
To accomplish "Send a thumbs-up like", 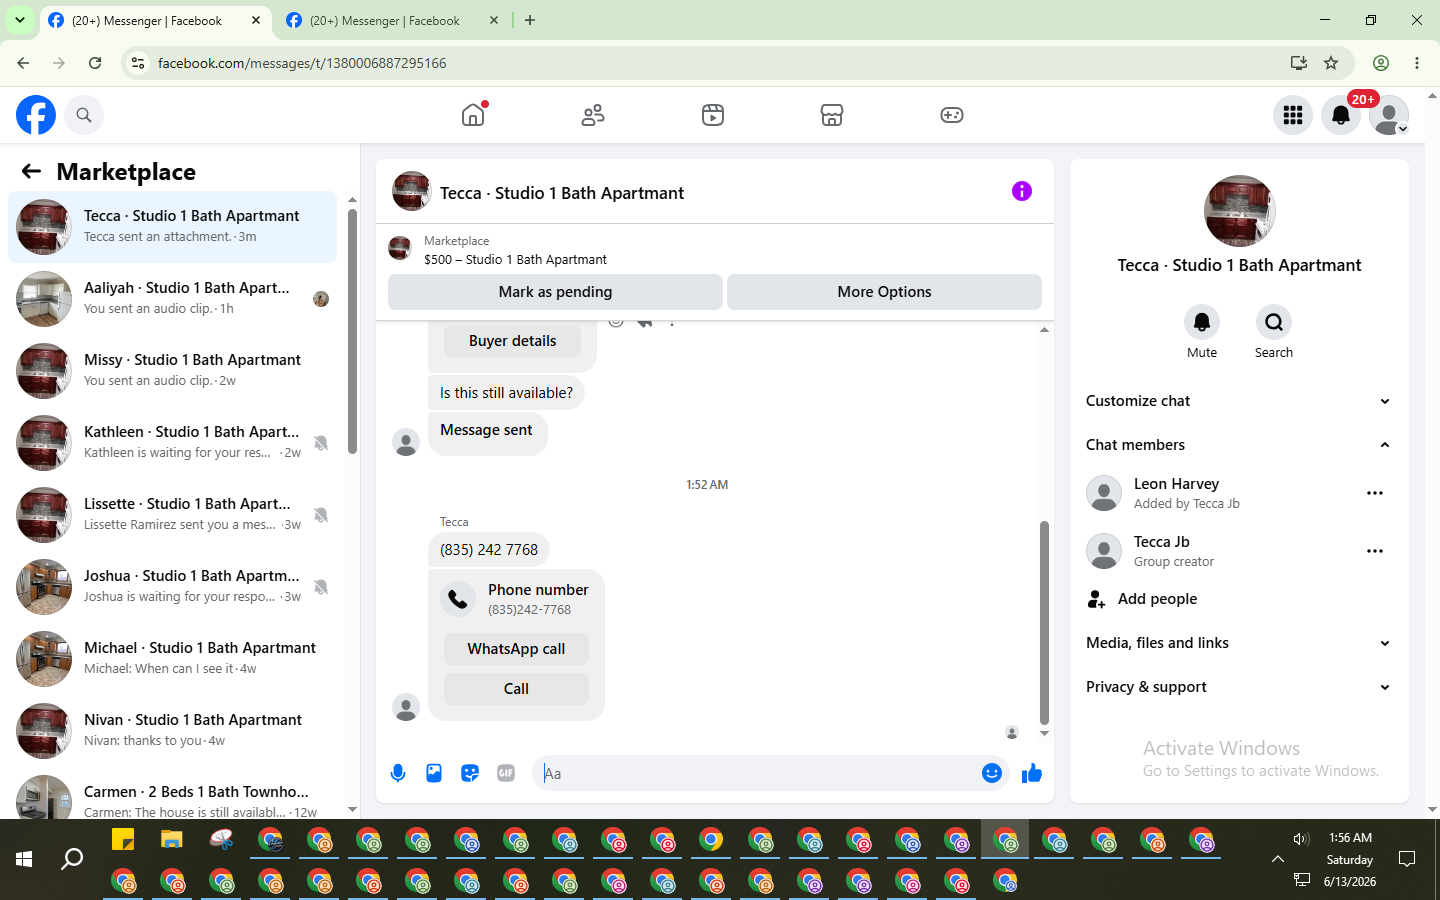I will (1032, 773).
